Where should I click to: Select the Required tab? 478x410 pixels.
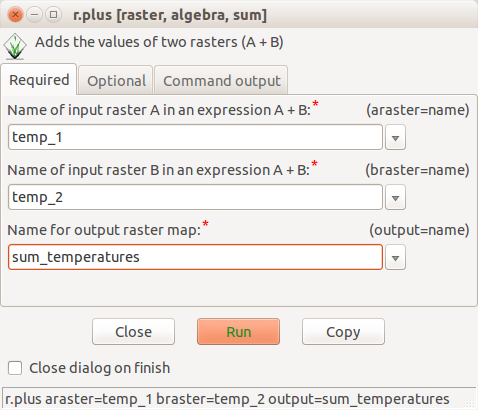pos(39,80)
